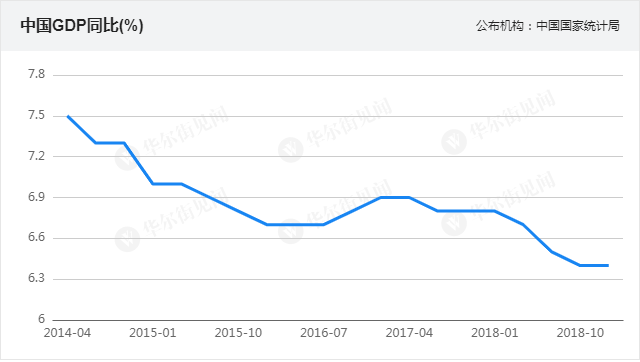The image size is (640, 362).
Task: Select the 2015-10 x-axis date label
Action: (238, 333)
